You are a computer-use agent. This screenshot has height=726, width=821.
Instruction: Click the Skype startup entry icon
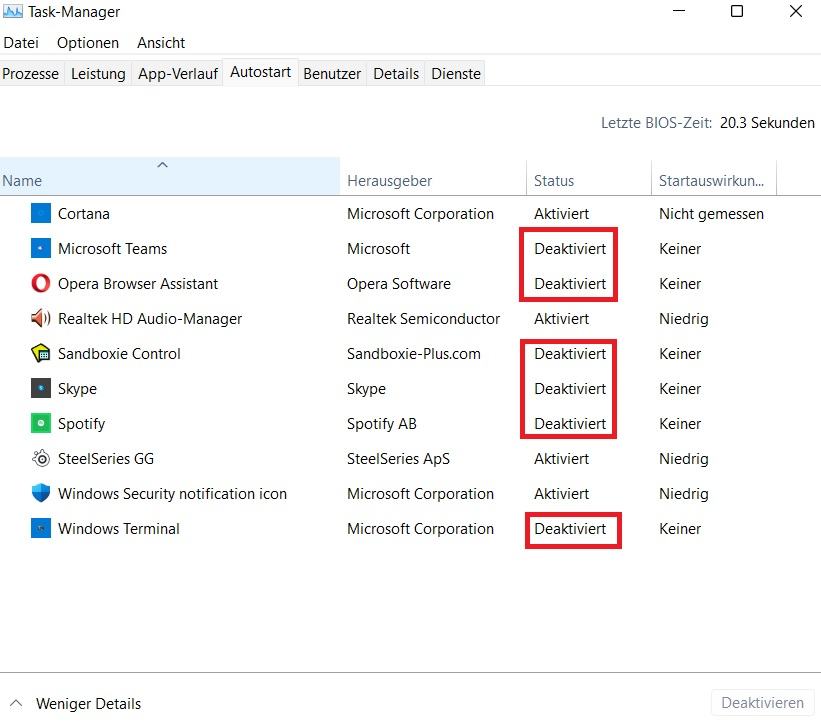pos(41,388)
